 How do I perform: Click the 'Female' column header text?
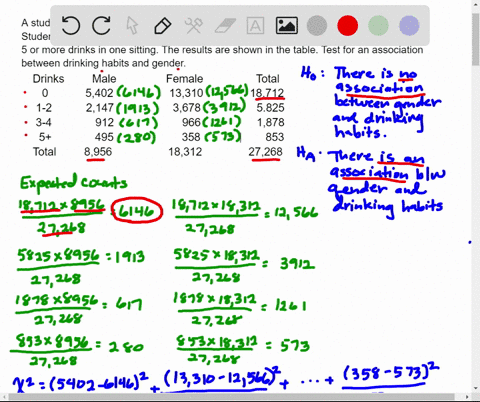click(x=184, y=79)
